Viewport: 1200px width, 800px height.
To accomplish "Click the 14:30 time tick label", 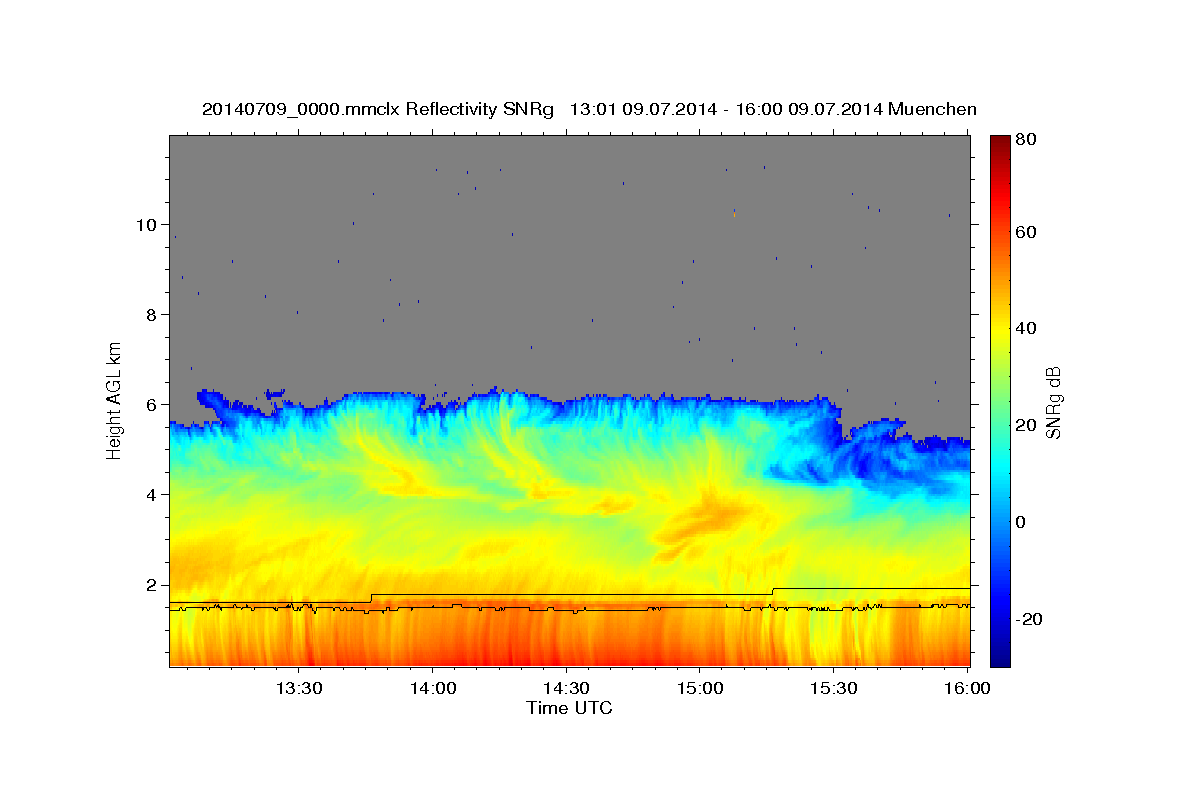I will [x=565, y=689].
